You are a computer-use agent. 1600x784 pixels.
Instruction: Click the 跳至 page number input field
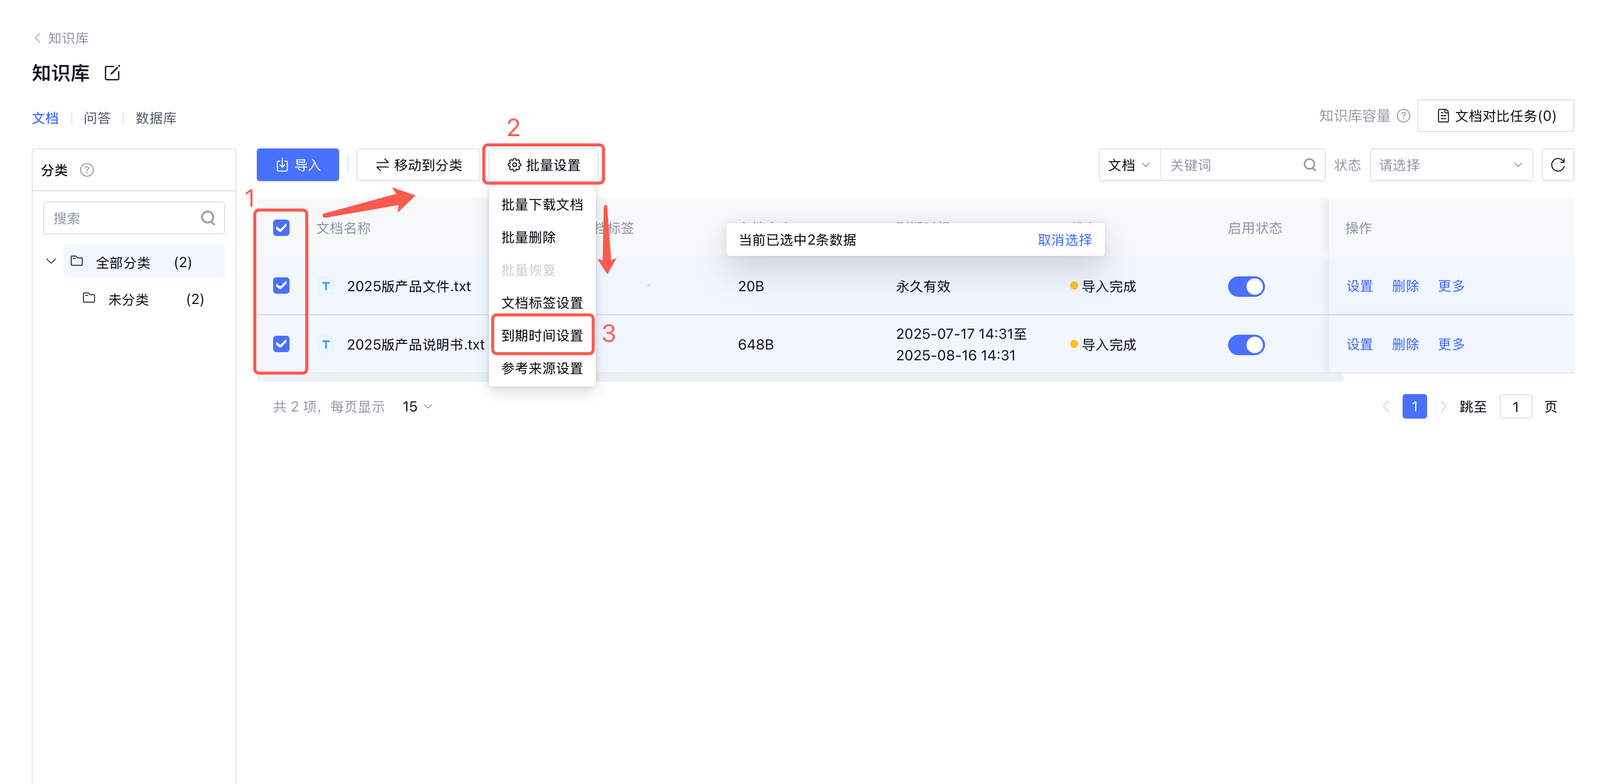coord(1515,407)
